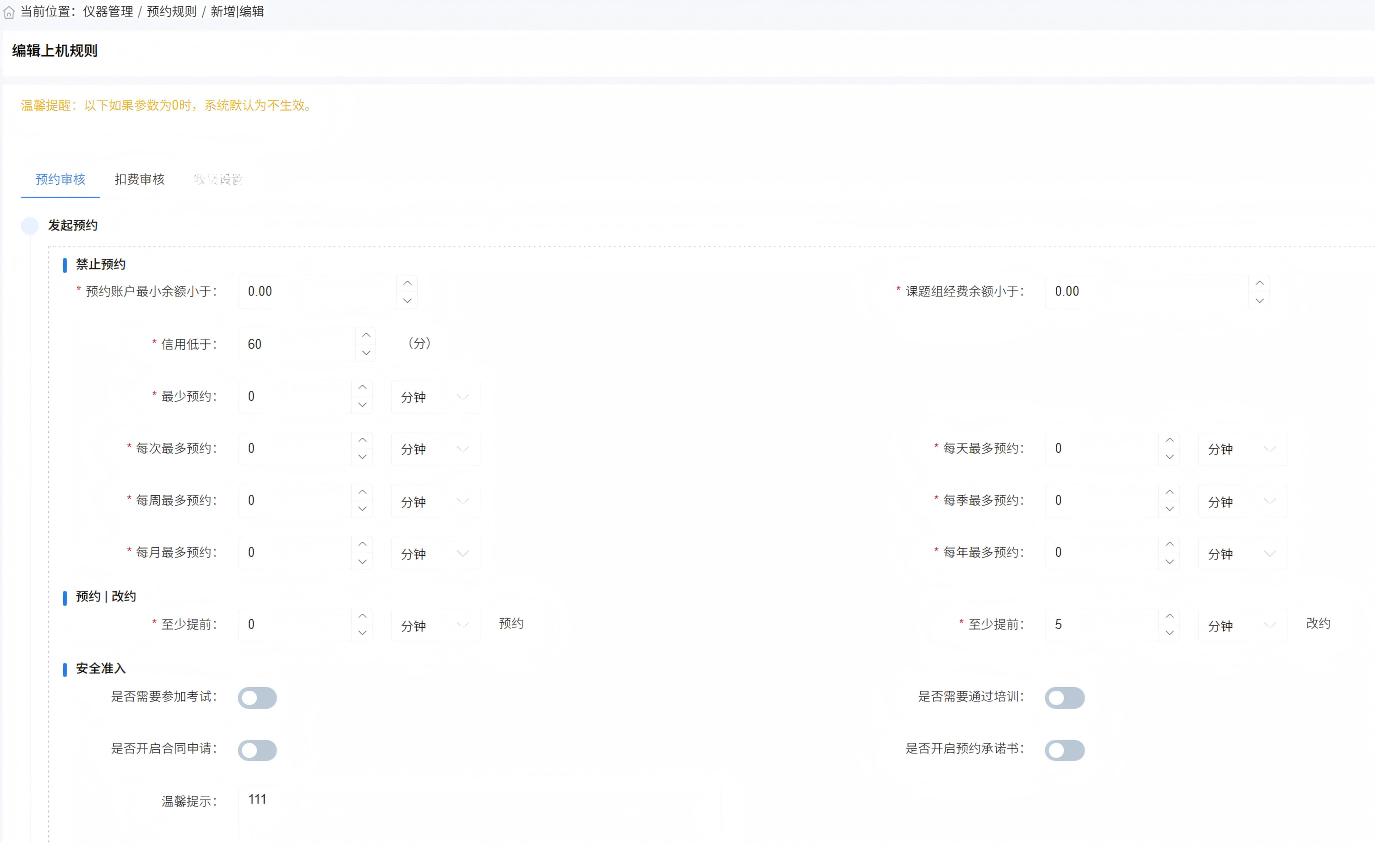Screen dimensions: 1375x846
Task: Enable the 是否开启预约承诺书 switch
Action: coord(1064,750)
